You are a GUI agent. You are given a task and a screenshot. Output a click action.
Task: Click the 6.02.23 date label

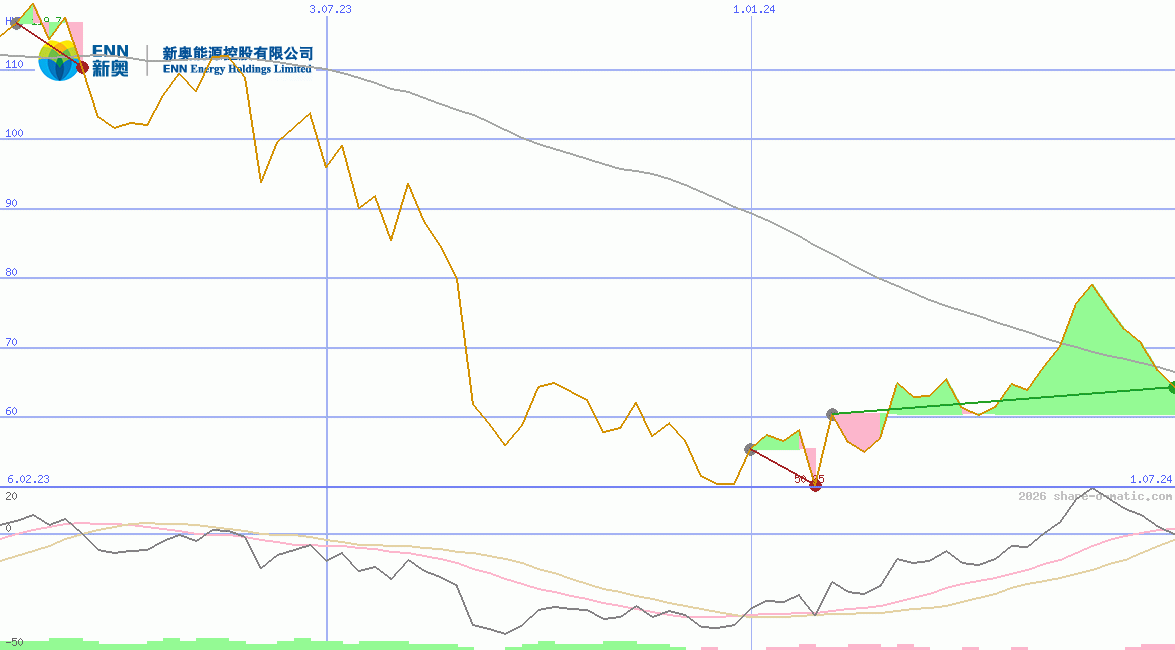pos(27,479)
